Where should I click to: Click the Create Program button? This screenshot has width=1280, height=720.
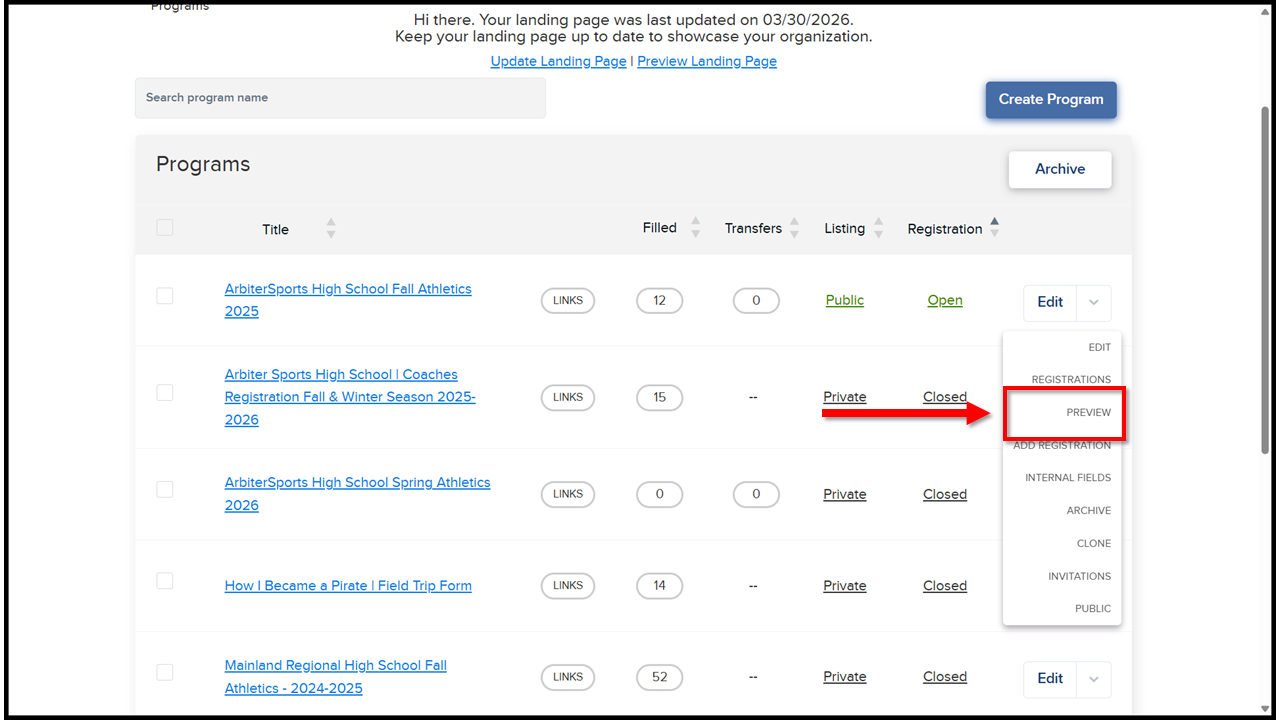(x=1051, y=100)
